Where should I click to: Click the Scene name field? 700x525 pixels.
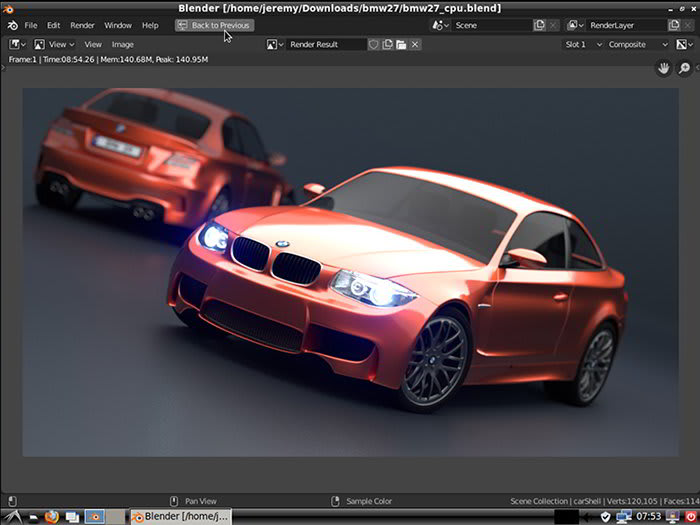(492, 25)
